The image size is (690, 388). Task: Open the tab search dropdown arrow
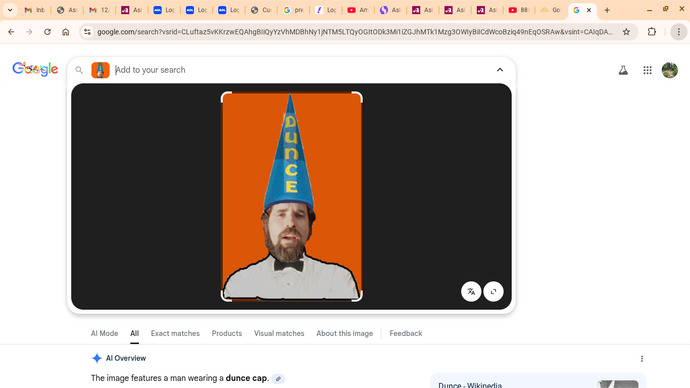(x=10, y=10)
